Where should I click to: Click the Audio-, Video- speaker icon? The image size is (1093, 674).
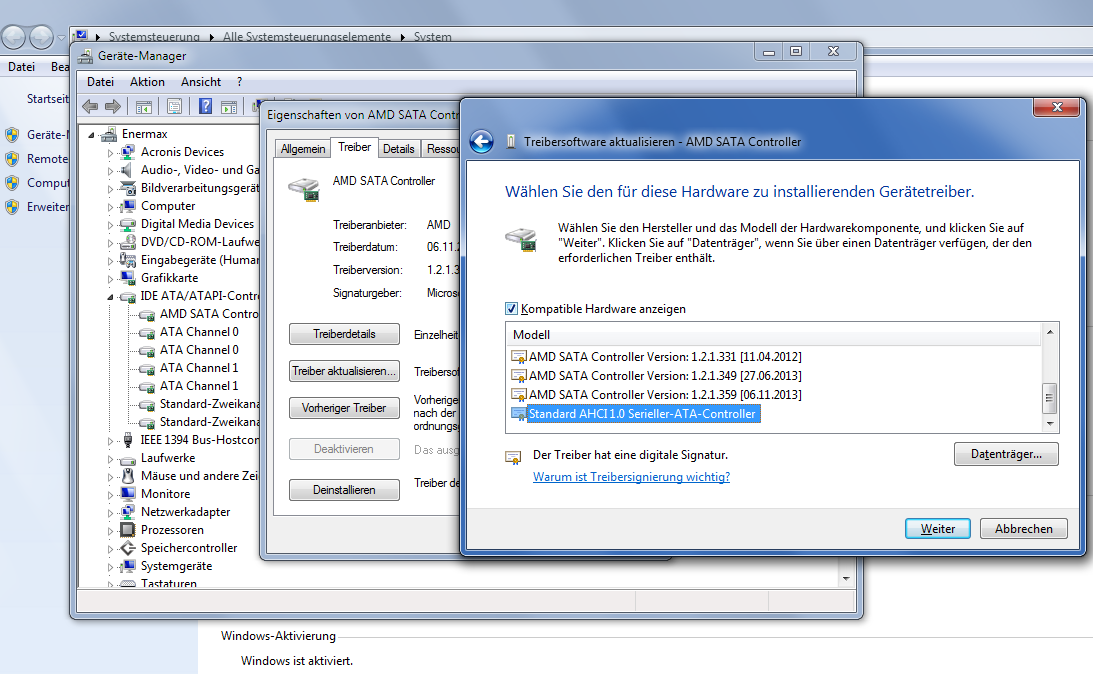(x=128, y=169)
